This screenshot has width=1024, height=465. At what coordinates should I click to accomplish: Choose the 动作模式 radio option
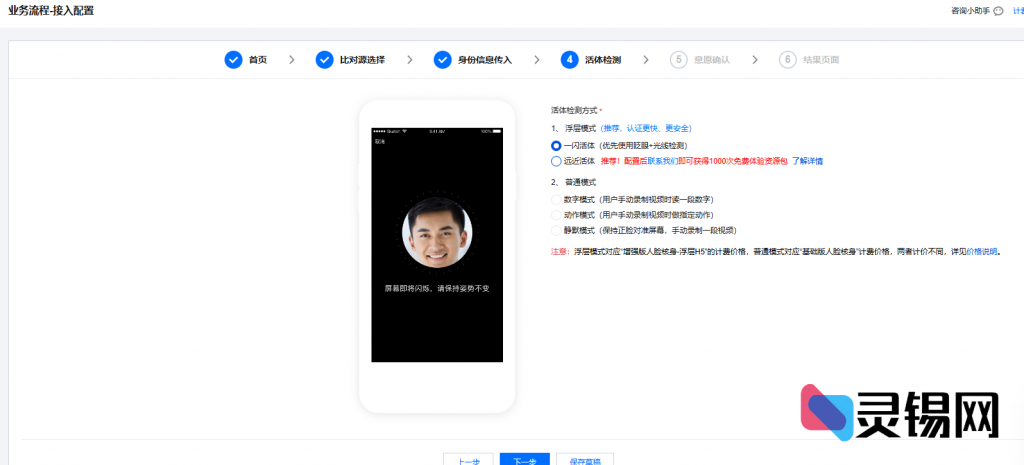(556, 215)
